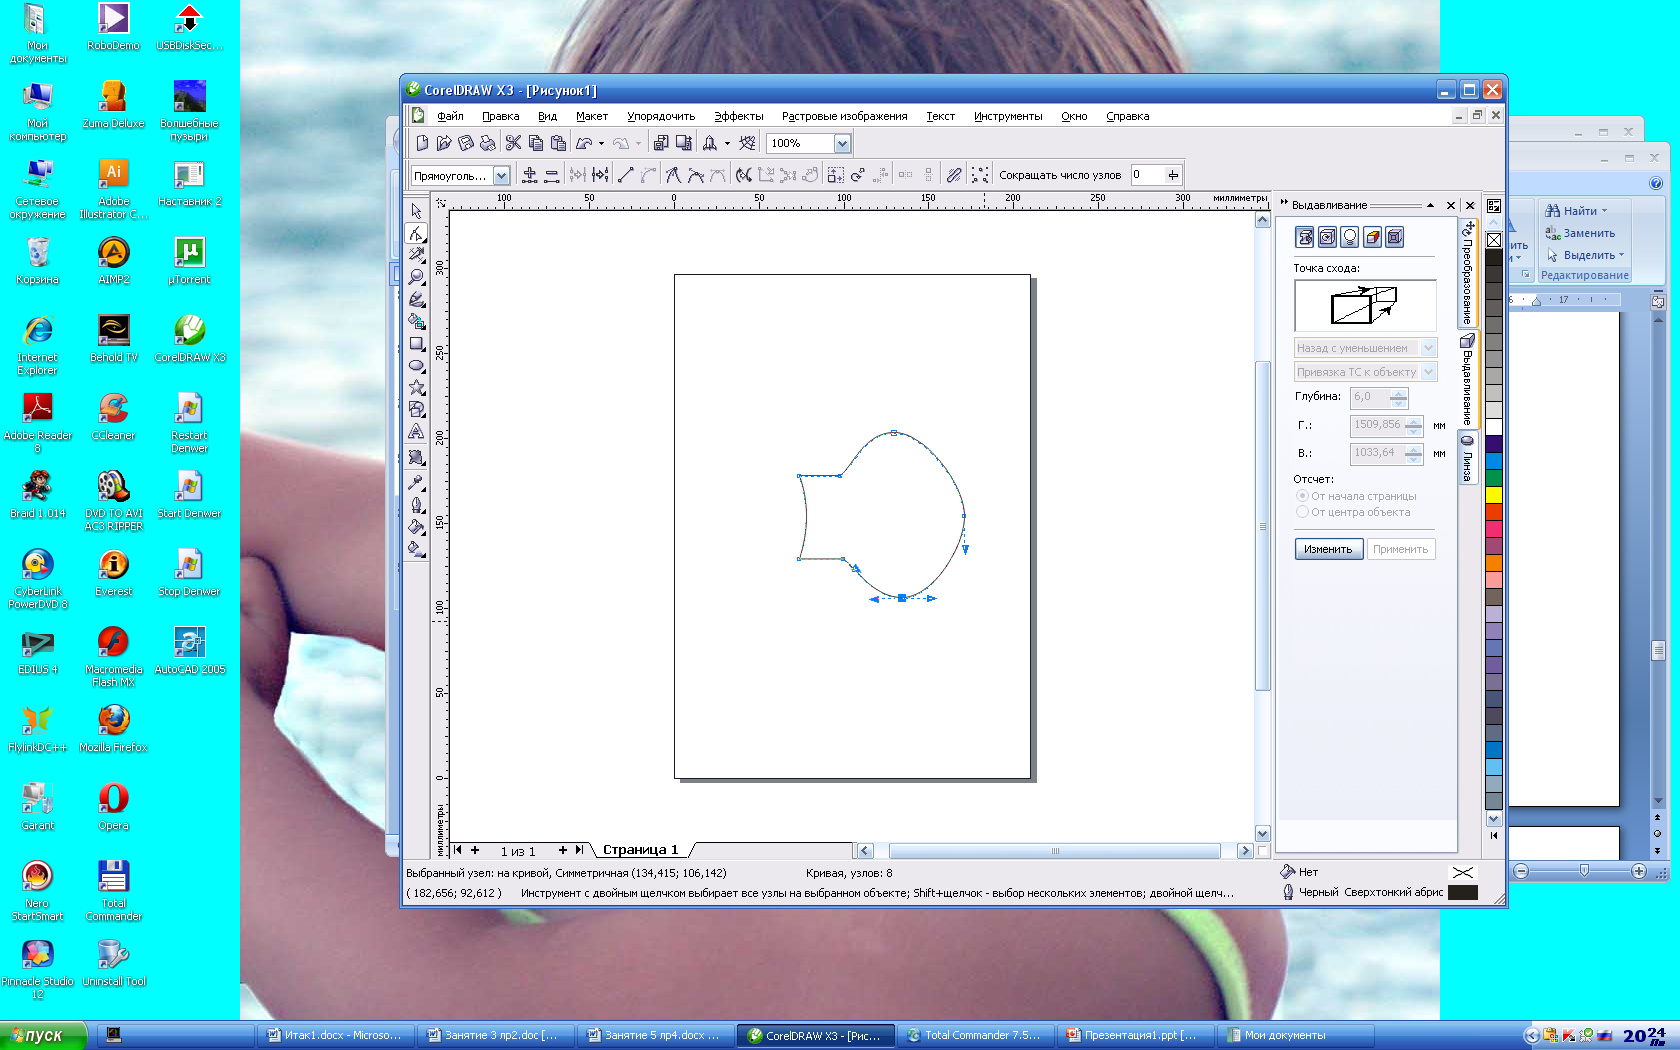The height and width of the screenshot is (1050, 1680).
Task: Click the Cut scissors icon
Action: click(513, 143)
